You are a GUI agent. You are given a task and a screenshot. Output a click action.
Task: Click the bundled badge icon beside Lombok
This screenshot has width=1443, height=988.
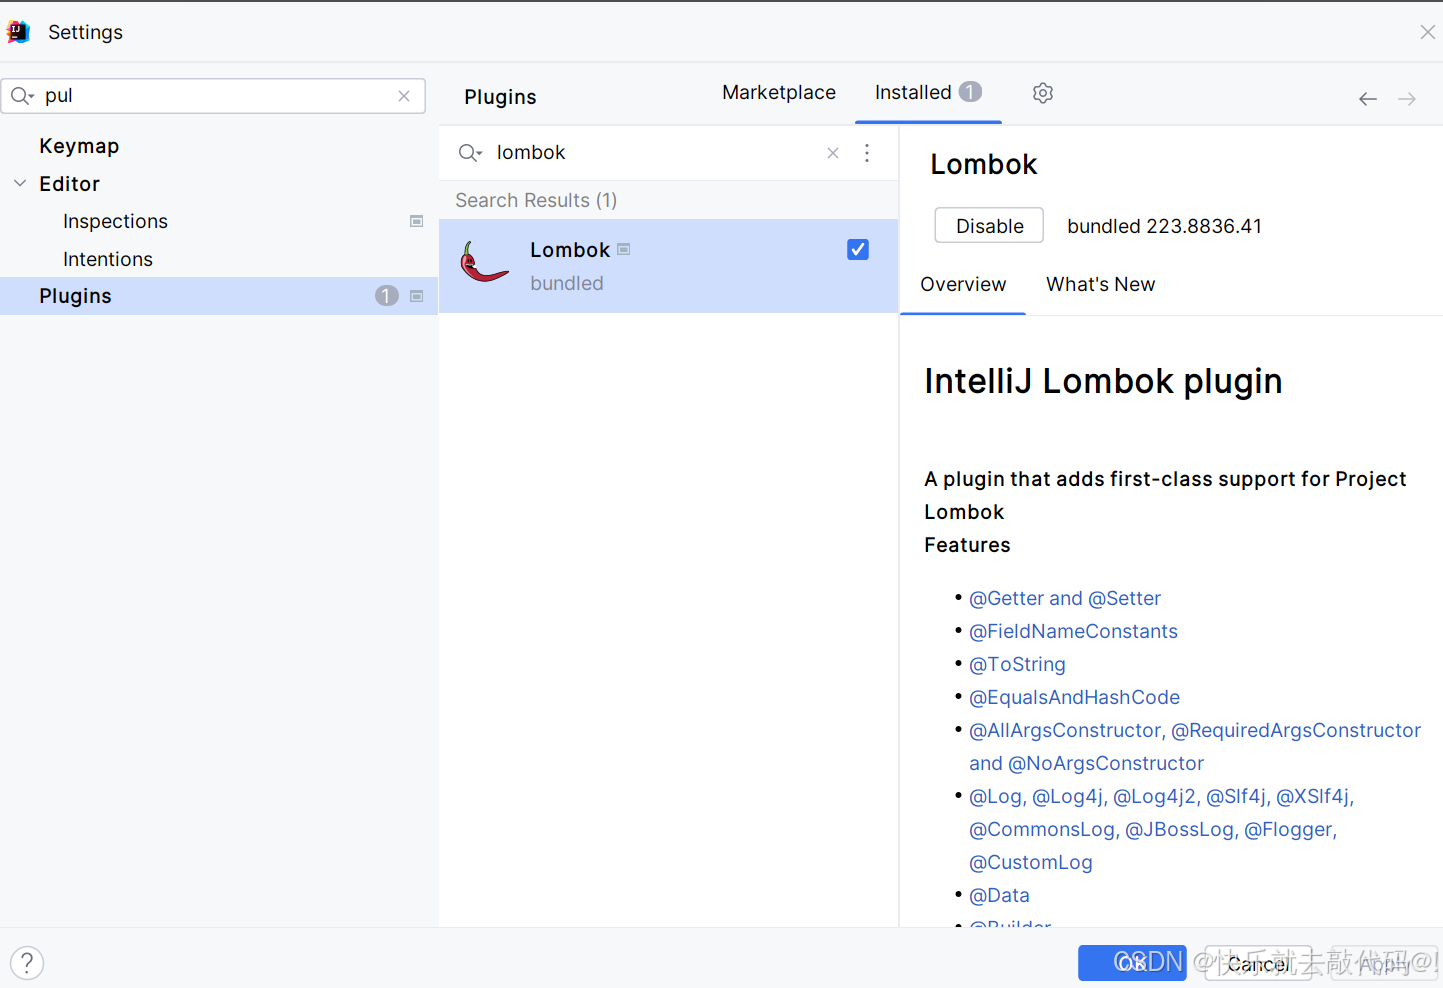[624, 249]
